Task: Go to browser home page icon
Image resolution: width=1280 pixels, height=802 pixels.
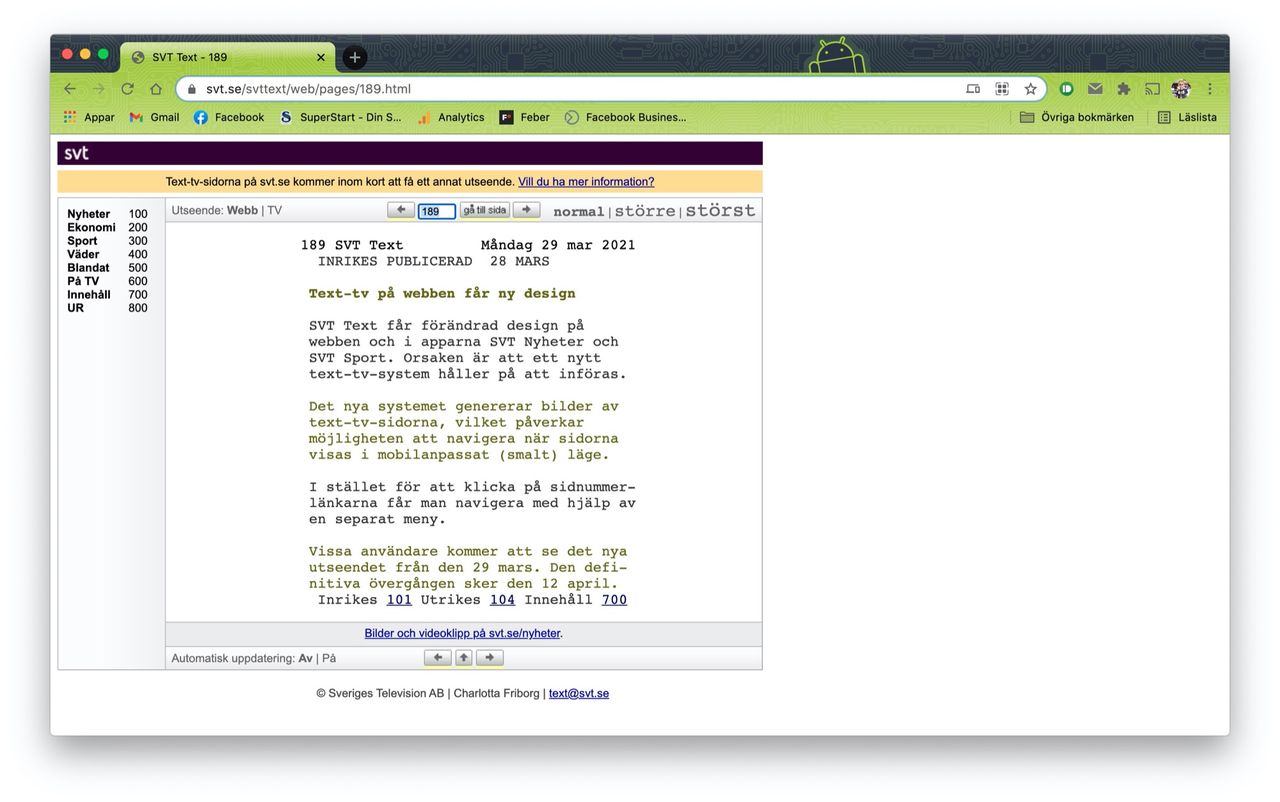Action: pos(156,89)
